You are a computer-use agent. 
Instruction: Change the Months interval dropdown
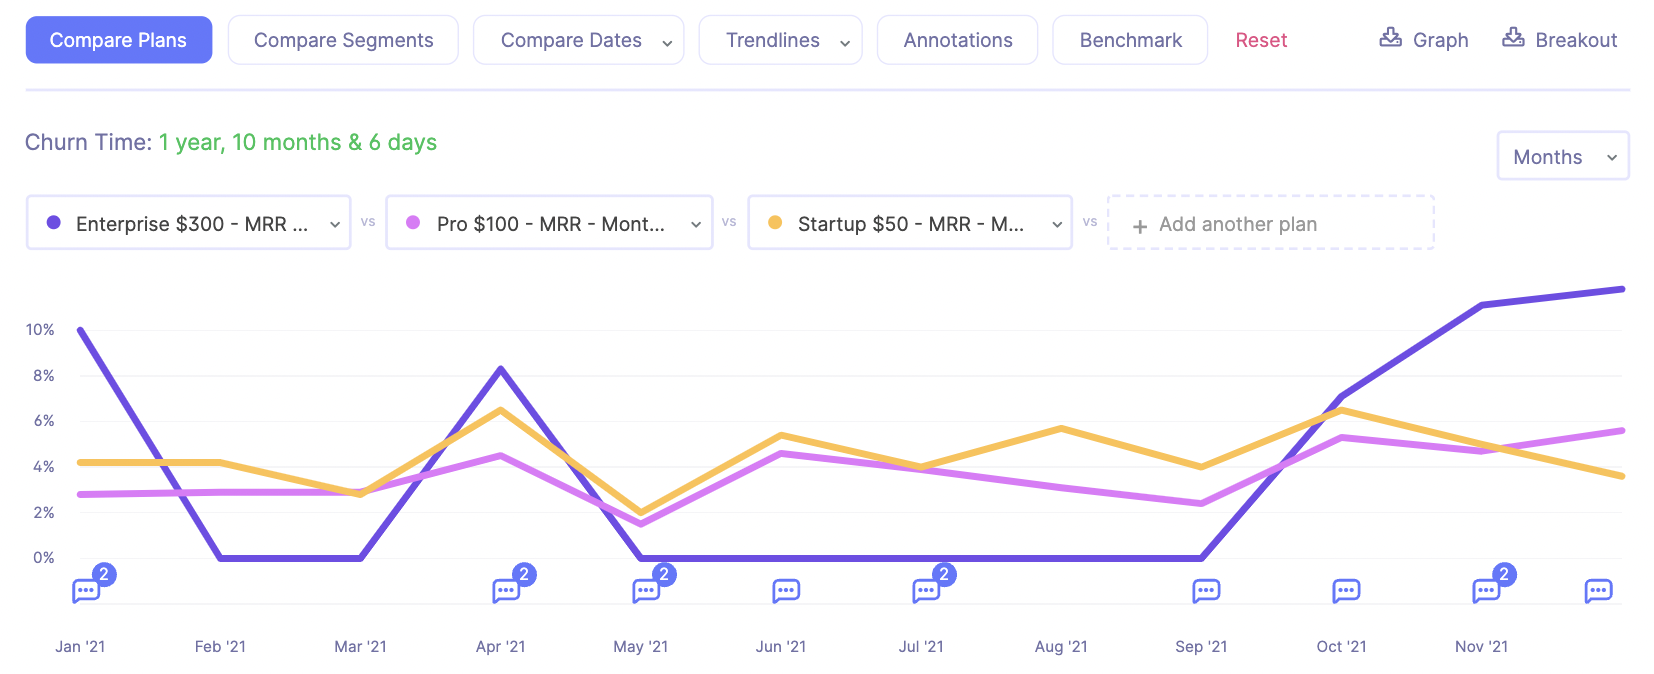1562,157
